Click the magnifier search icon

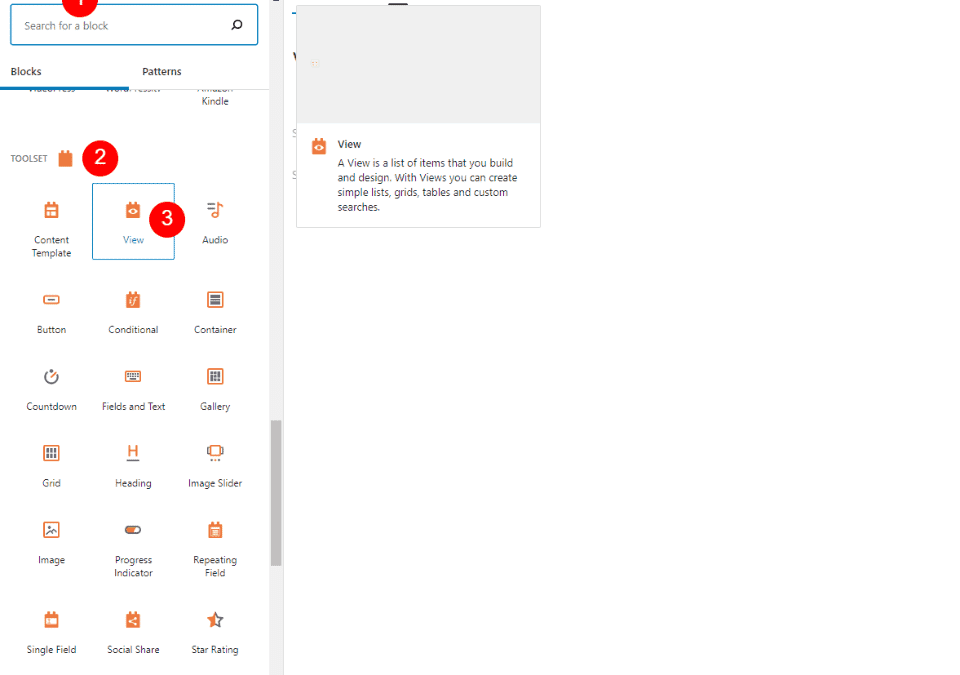tap(237, 25)
